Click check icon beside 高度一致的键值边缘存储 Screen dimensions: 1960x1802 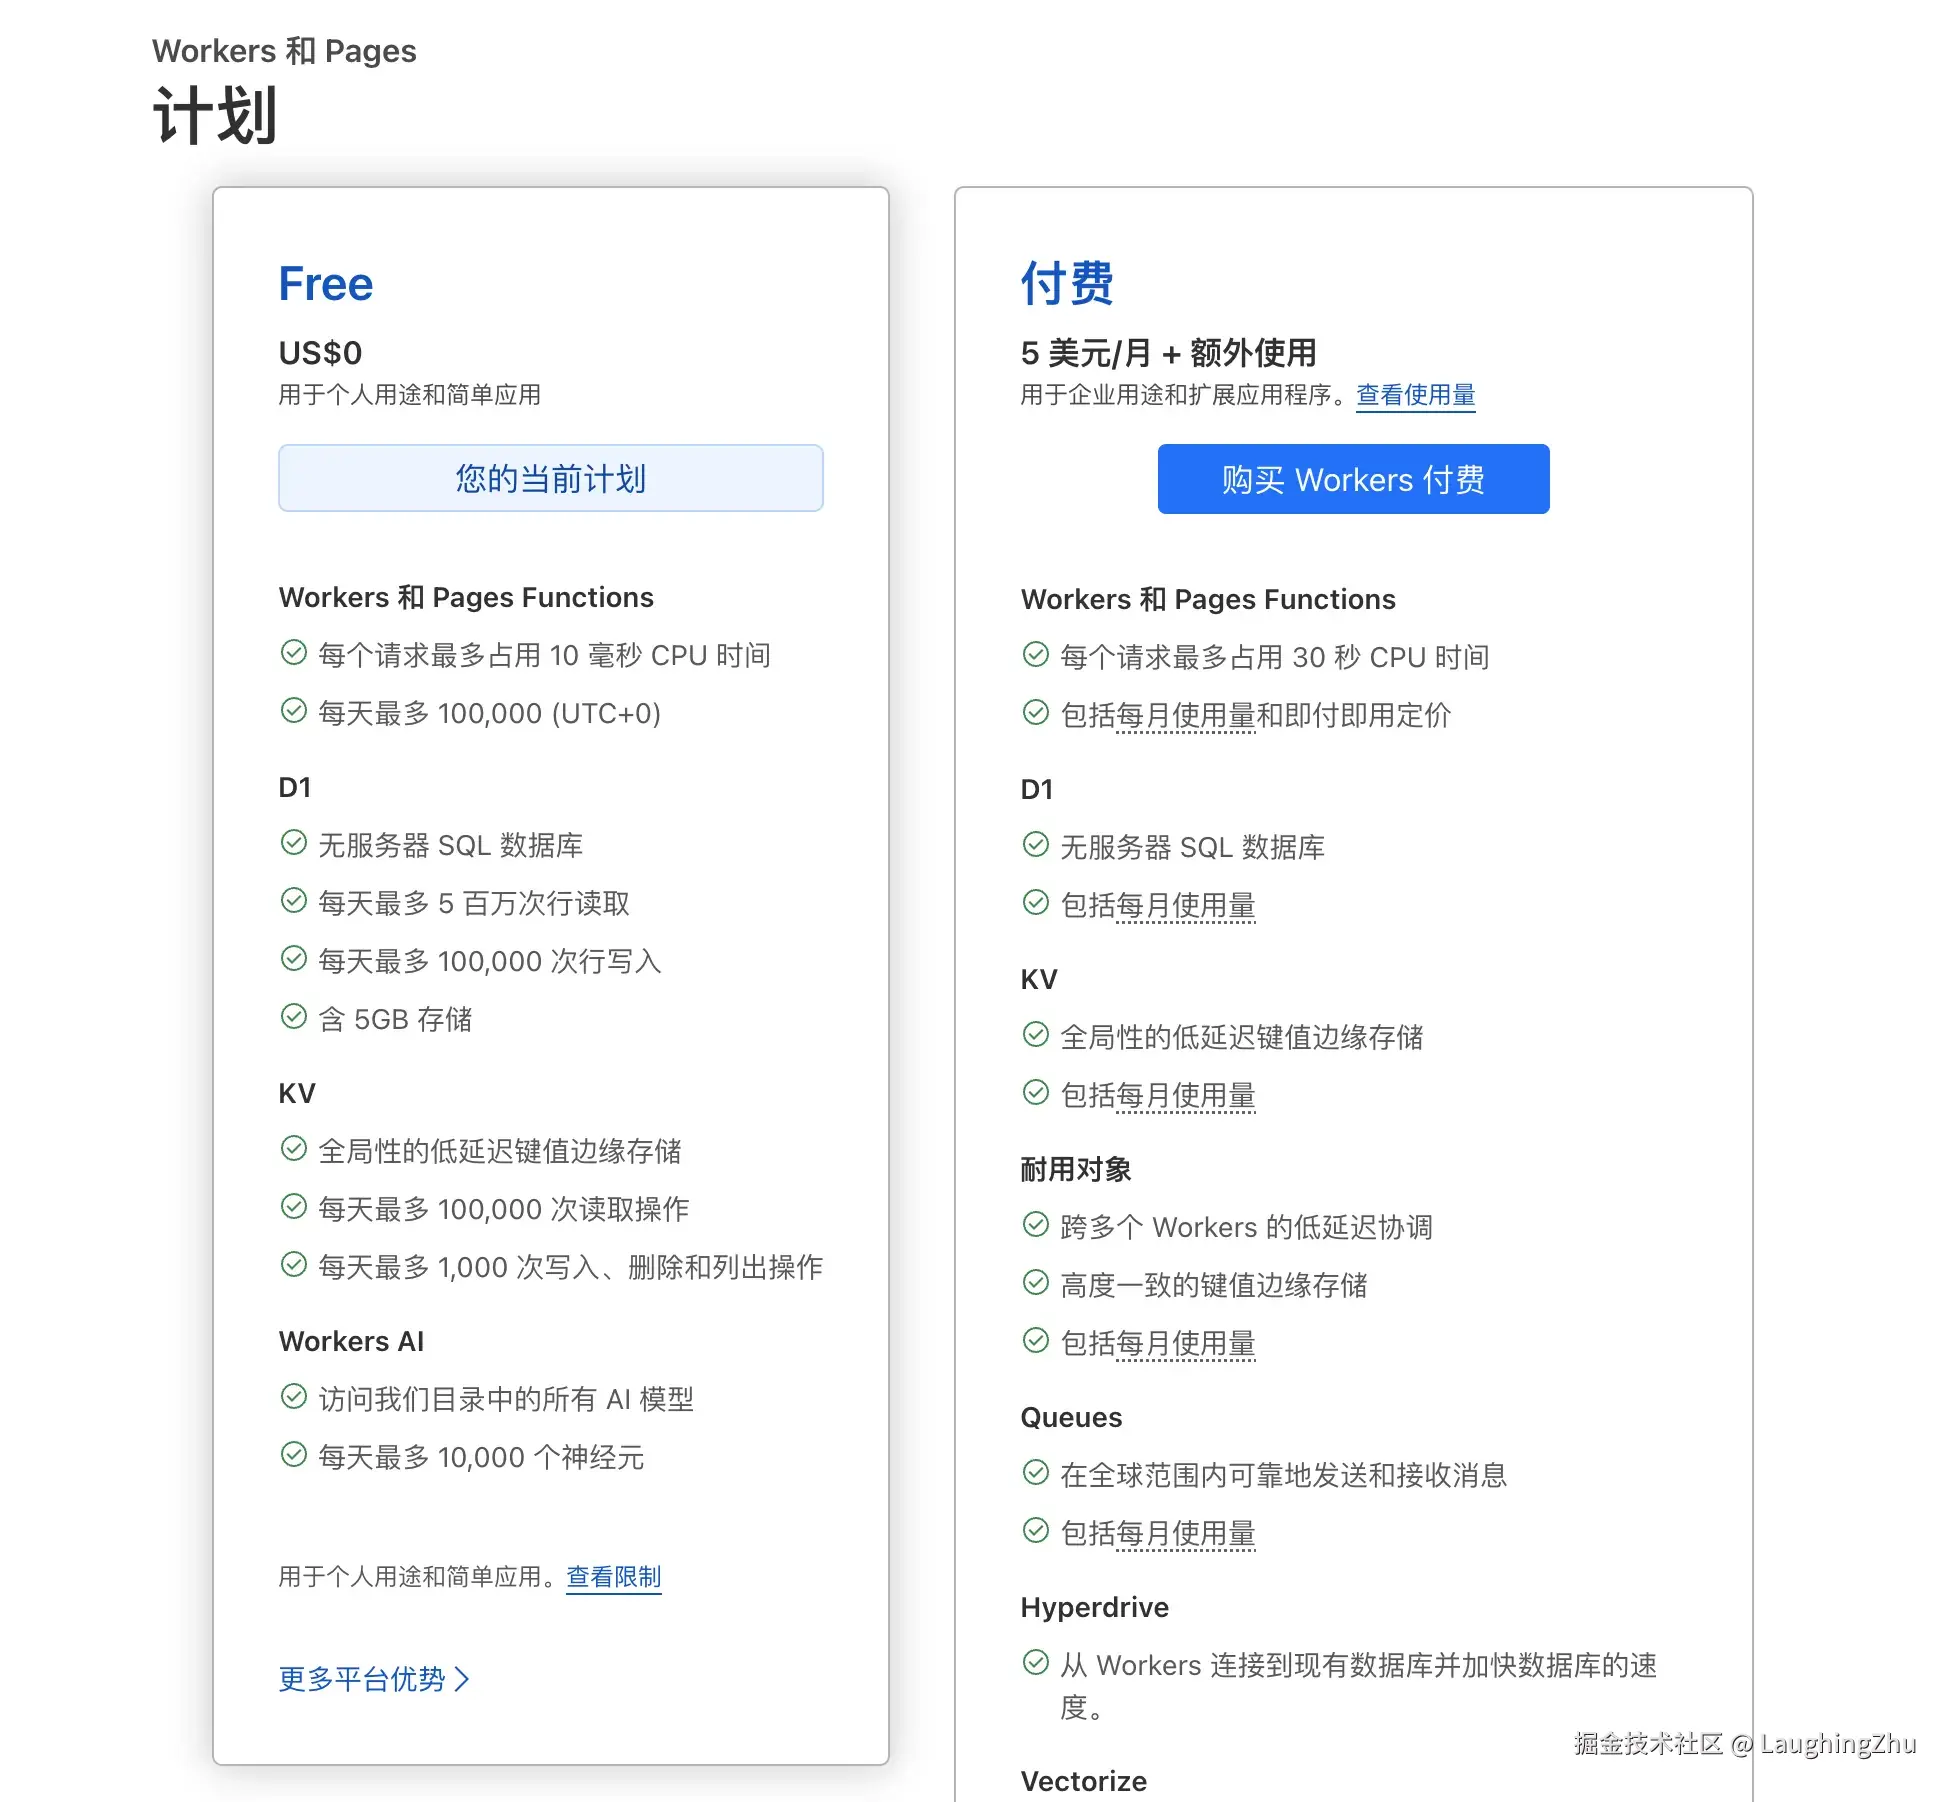(1036, 1283)
